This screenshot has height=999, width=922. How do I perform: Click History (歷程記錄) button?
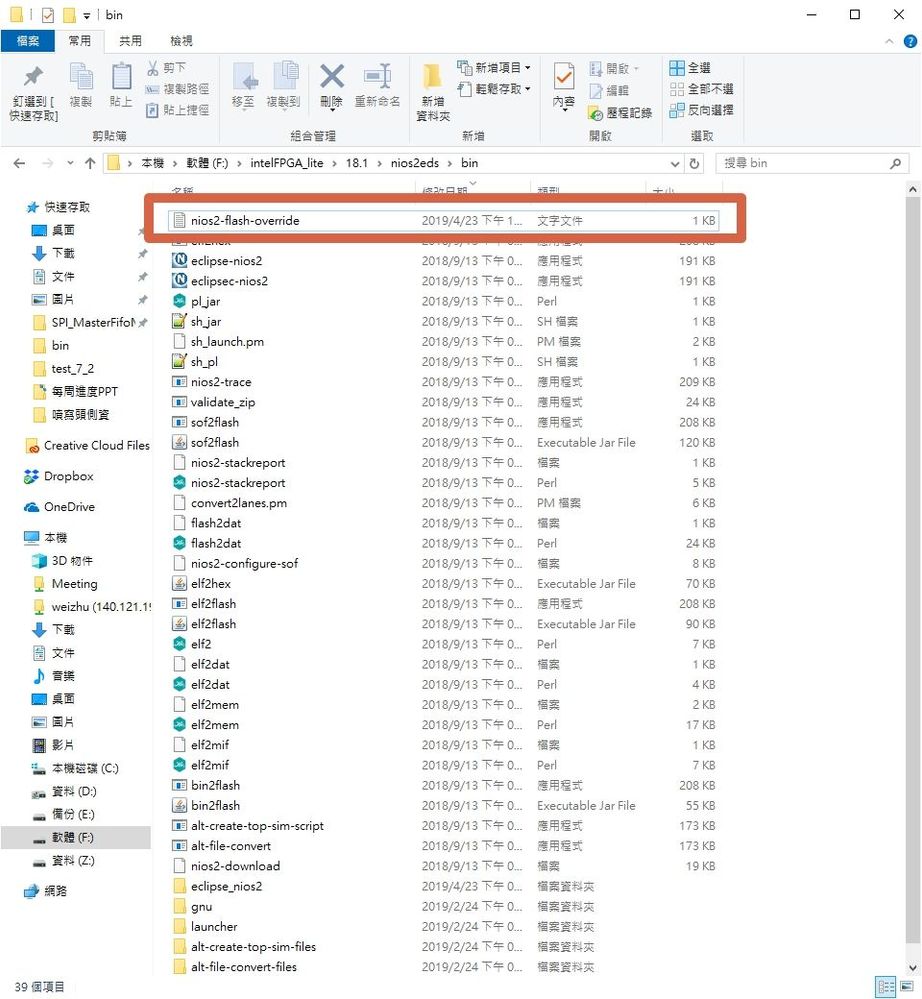(620, 113)
